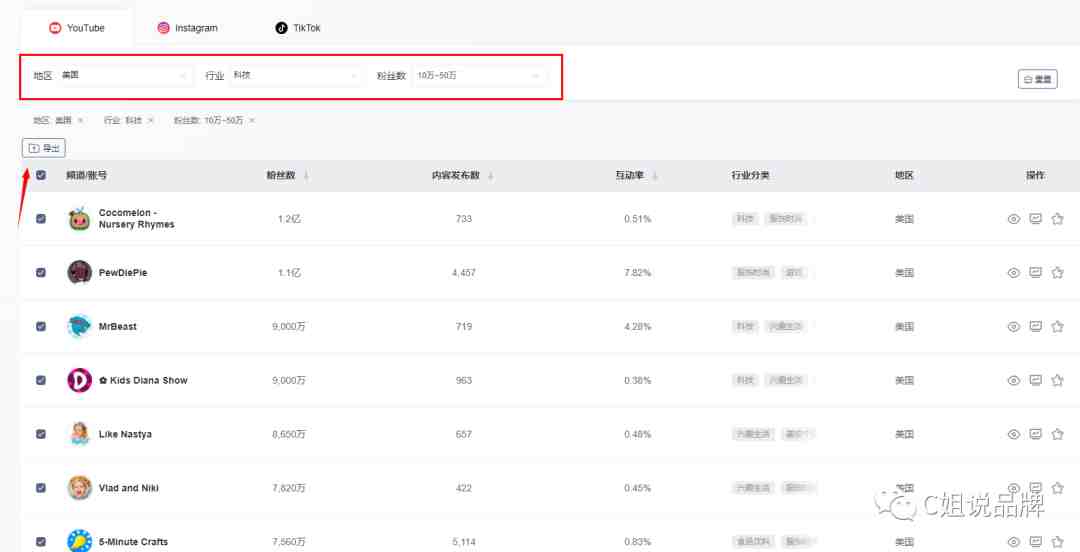Open the Kids Diana Show channel name
This screenshot has width=1080, height=552.
[x=143, y=380]
